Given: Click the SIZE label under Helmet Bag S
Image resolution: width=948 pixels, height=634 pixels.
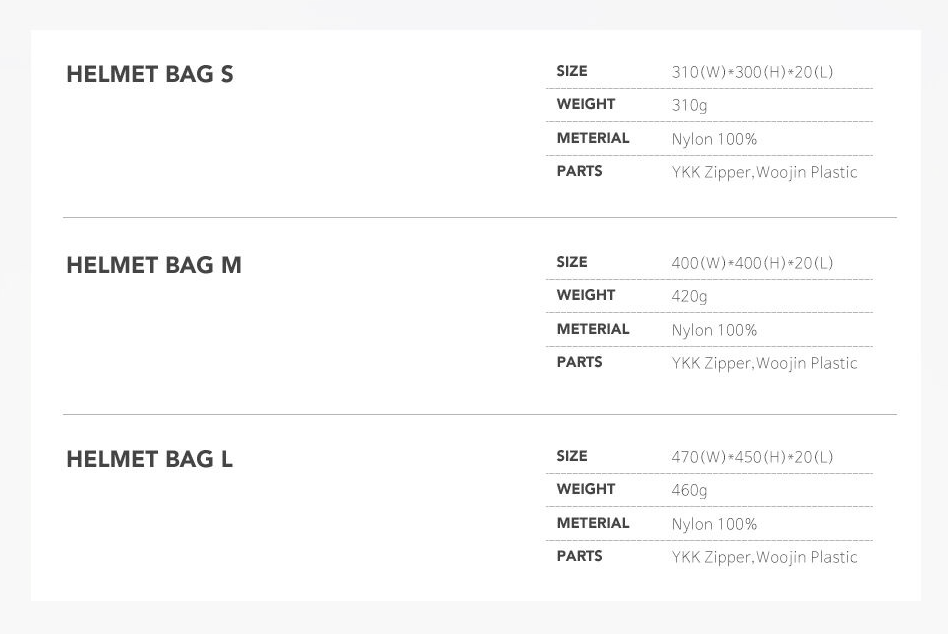Looking at the screenshot, I should click(x=572, y=71).
